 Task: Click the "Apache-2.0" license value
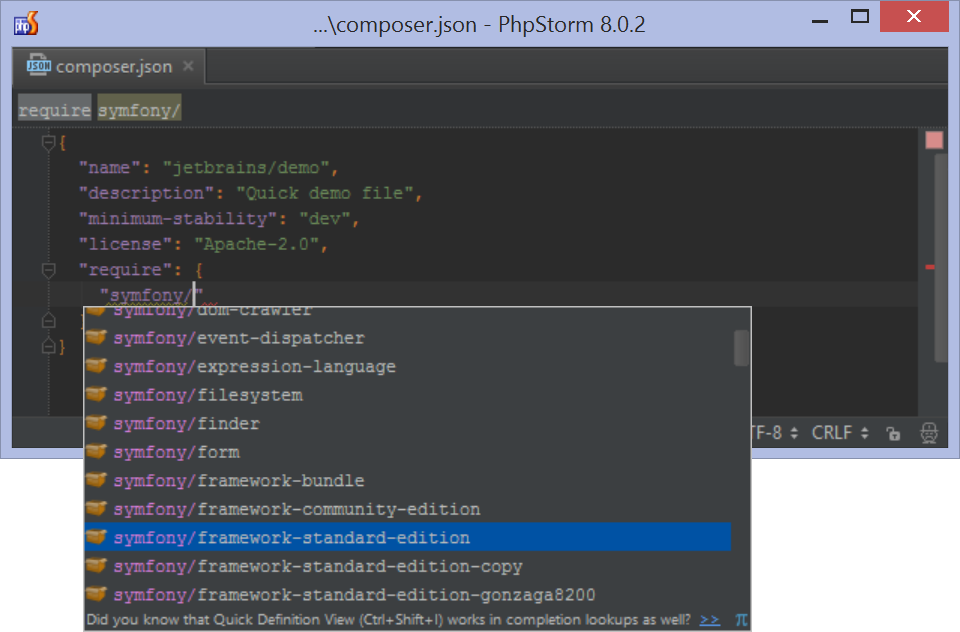pos(257,244)
